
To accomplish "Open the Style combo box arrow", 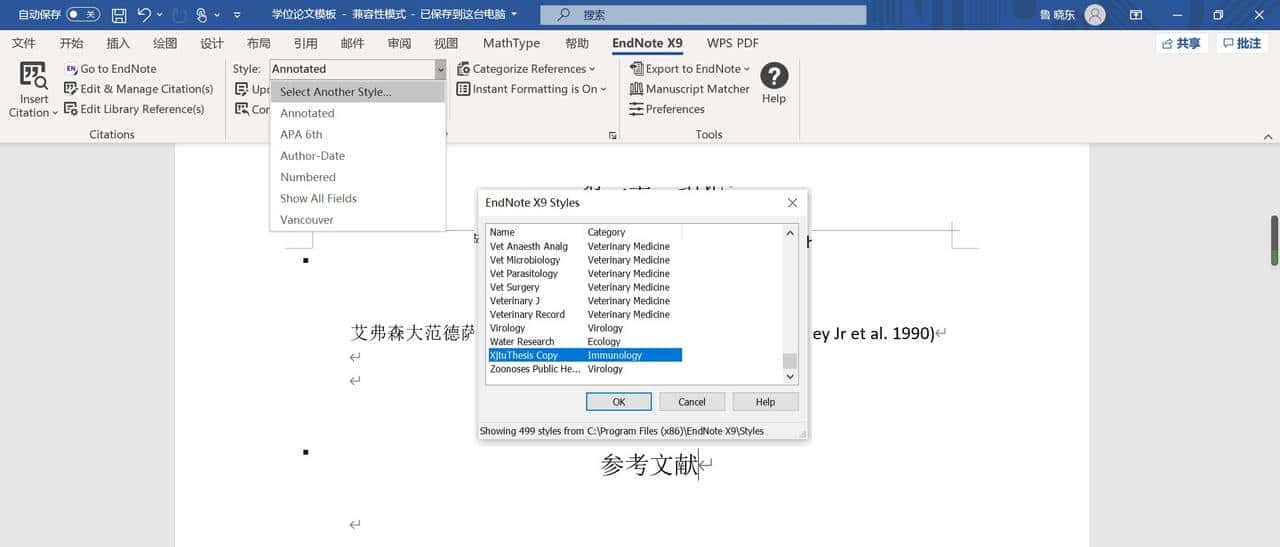I will (x=440, y=69).
